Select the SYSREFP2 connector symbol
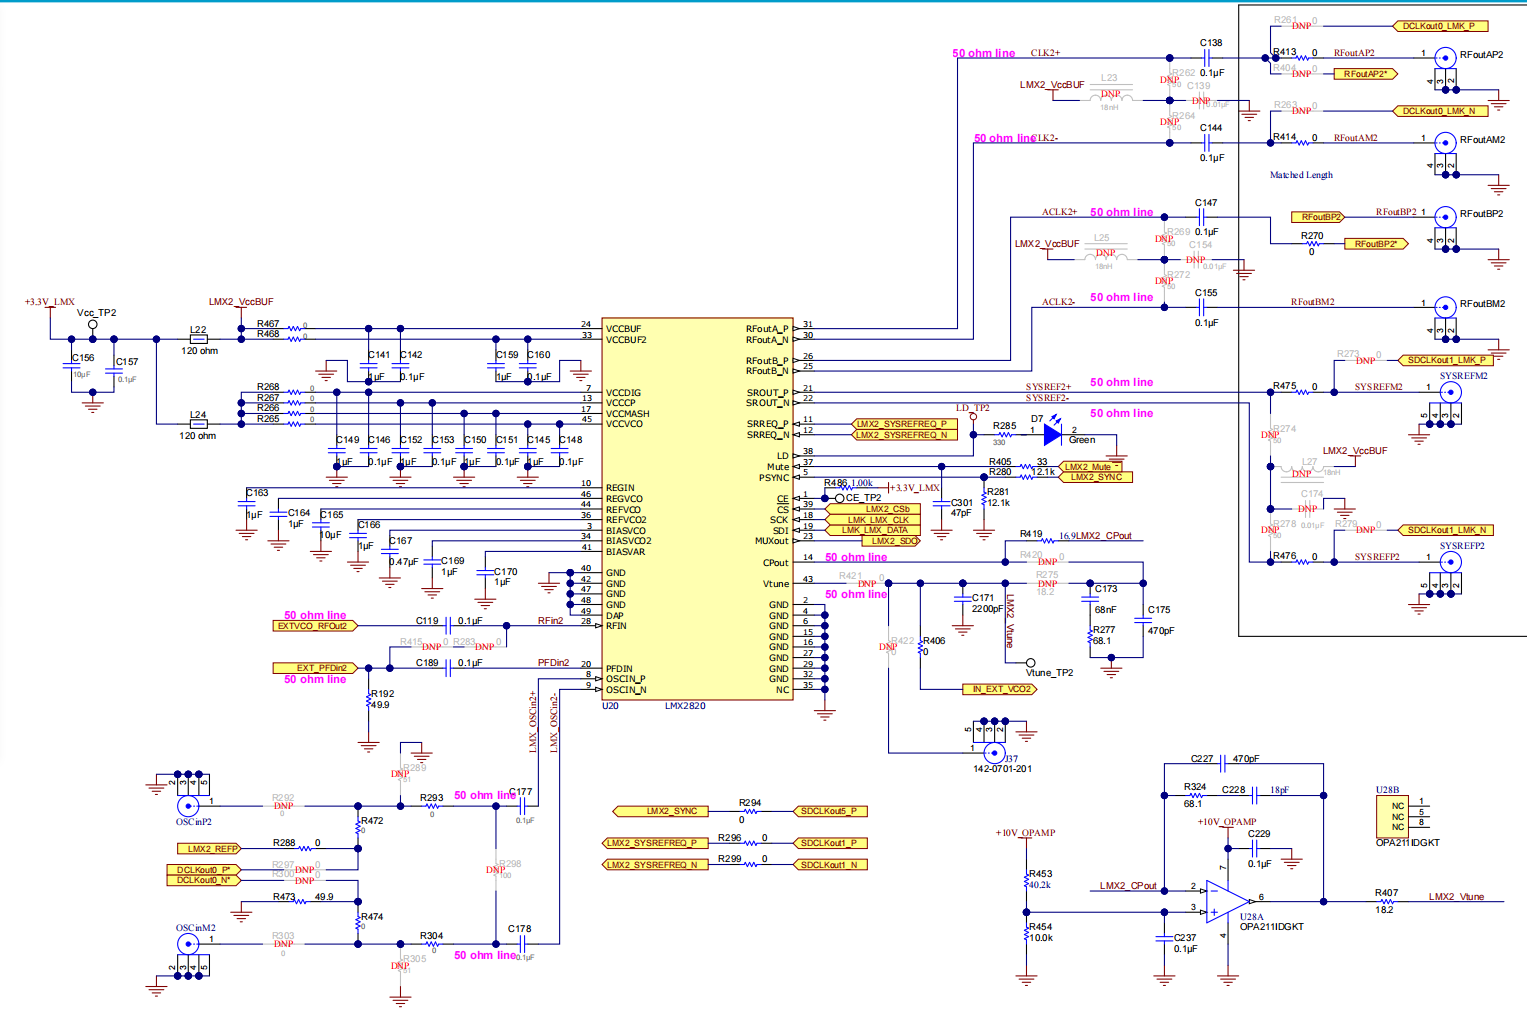 (x=1449, y=562)
